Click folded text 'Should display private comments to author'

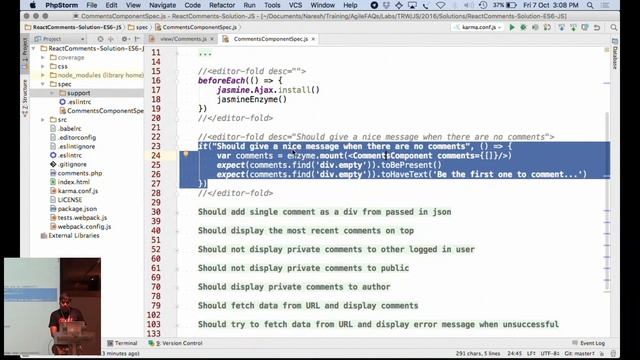(294, 287)
